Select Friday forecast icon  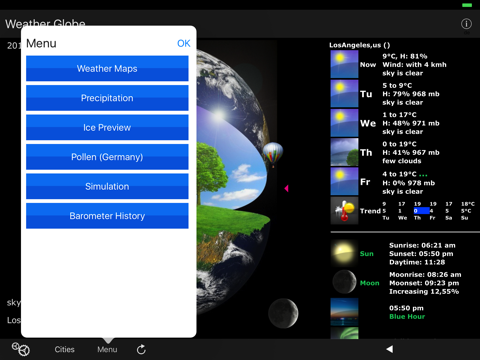pos(344,182)
